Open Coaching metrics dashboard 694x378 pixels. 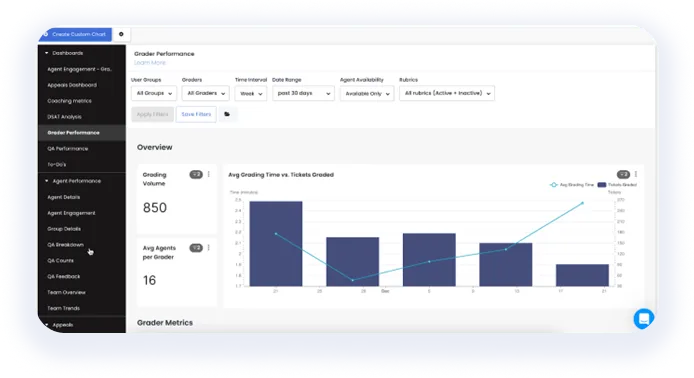click(69, 101)
